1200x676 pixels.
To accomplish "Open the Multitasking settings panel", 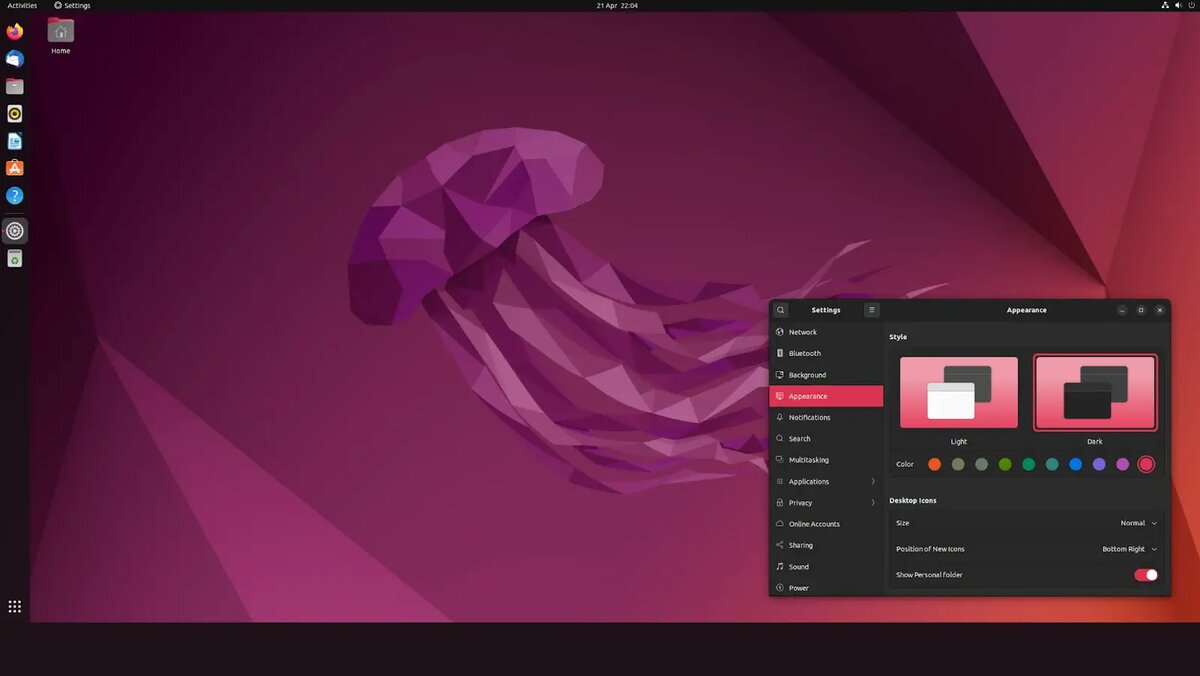I will point(808,459).
